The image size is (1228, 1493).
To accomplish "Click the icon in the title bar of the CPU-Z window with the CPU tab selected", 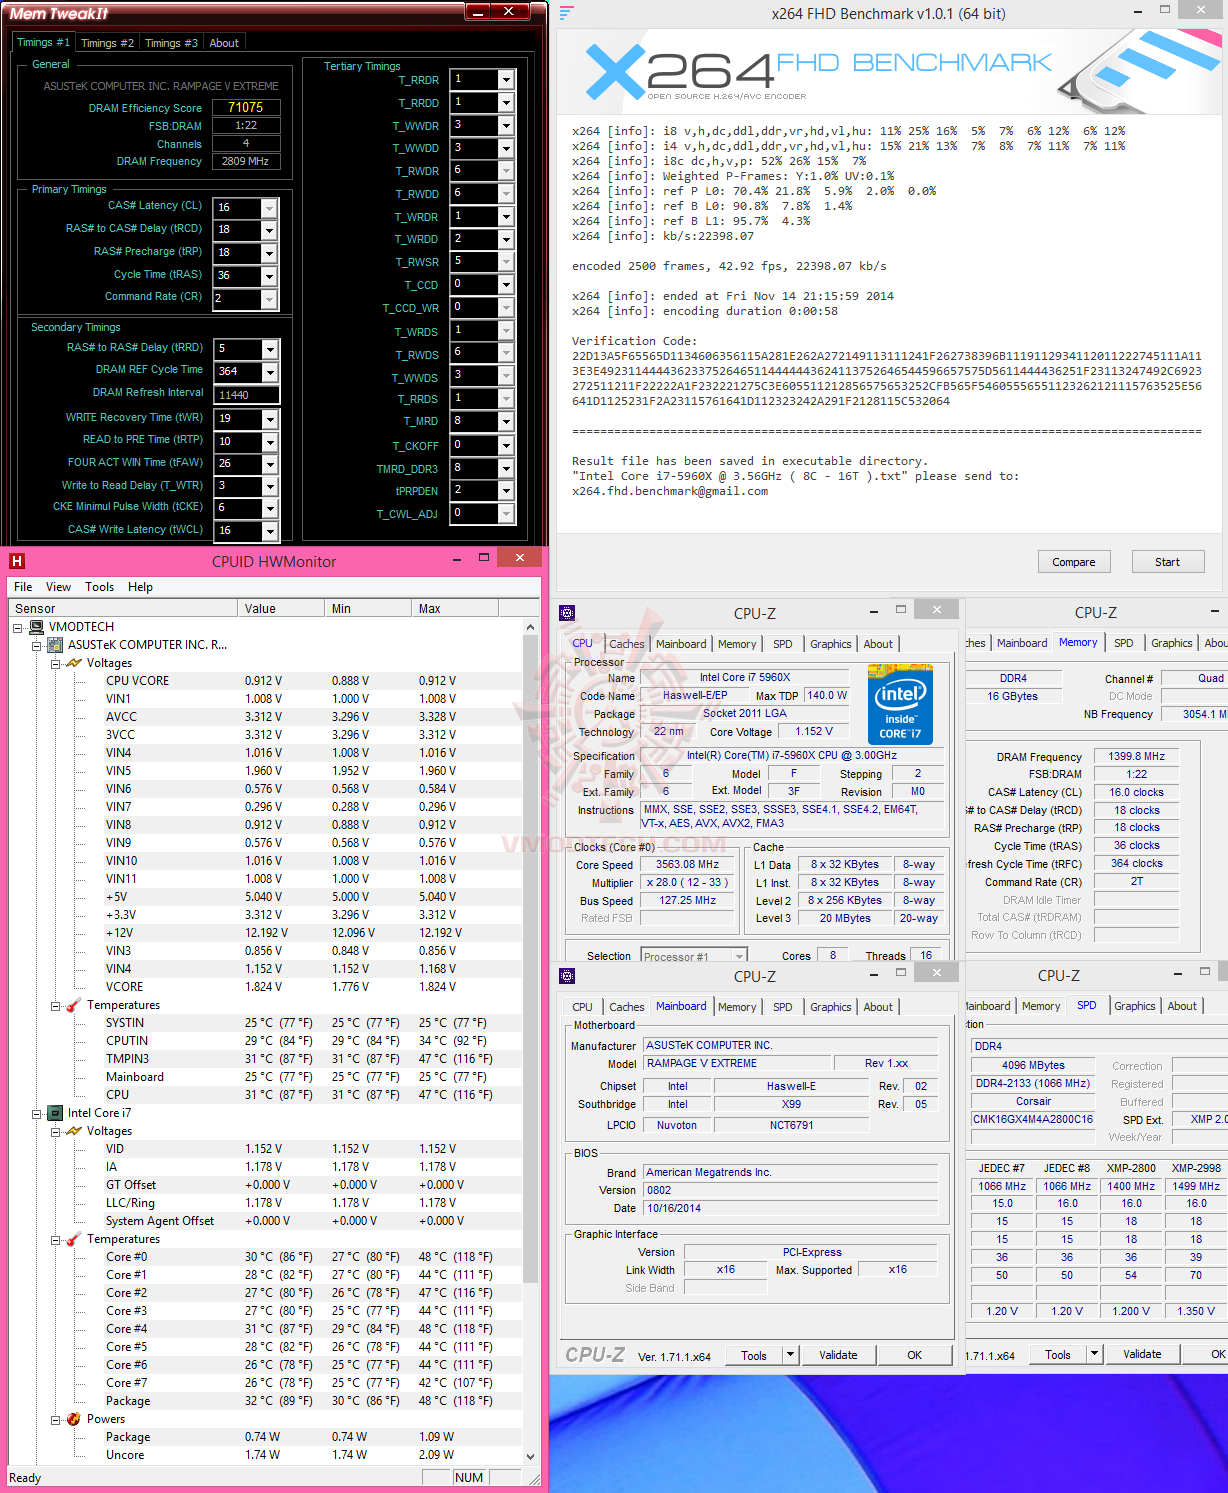I will point(567,613).
